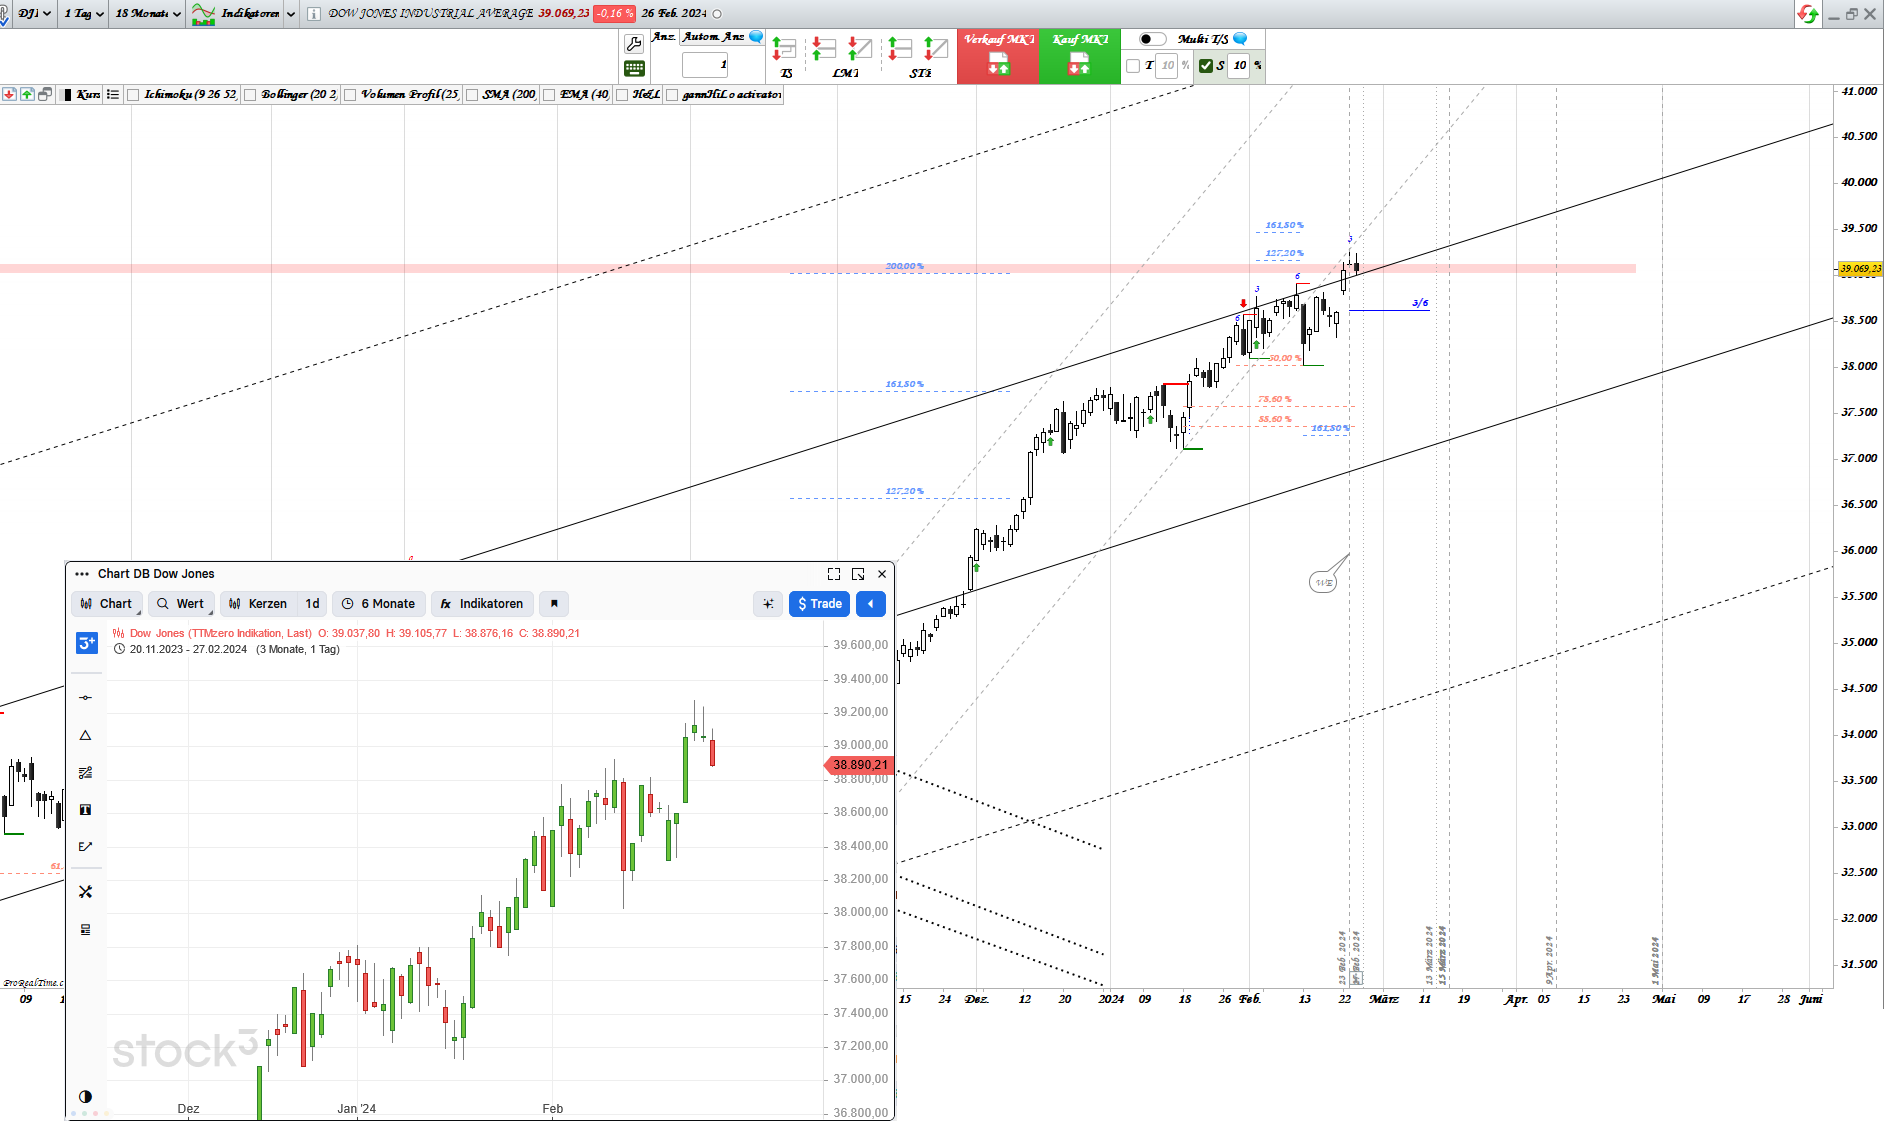Screen dimensions: 1888x1138
Task: Close the Chart DB Dow Jones window
Action: coord(882,574)
